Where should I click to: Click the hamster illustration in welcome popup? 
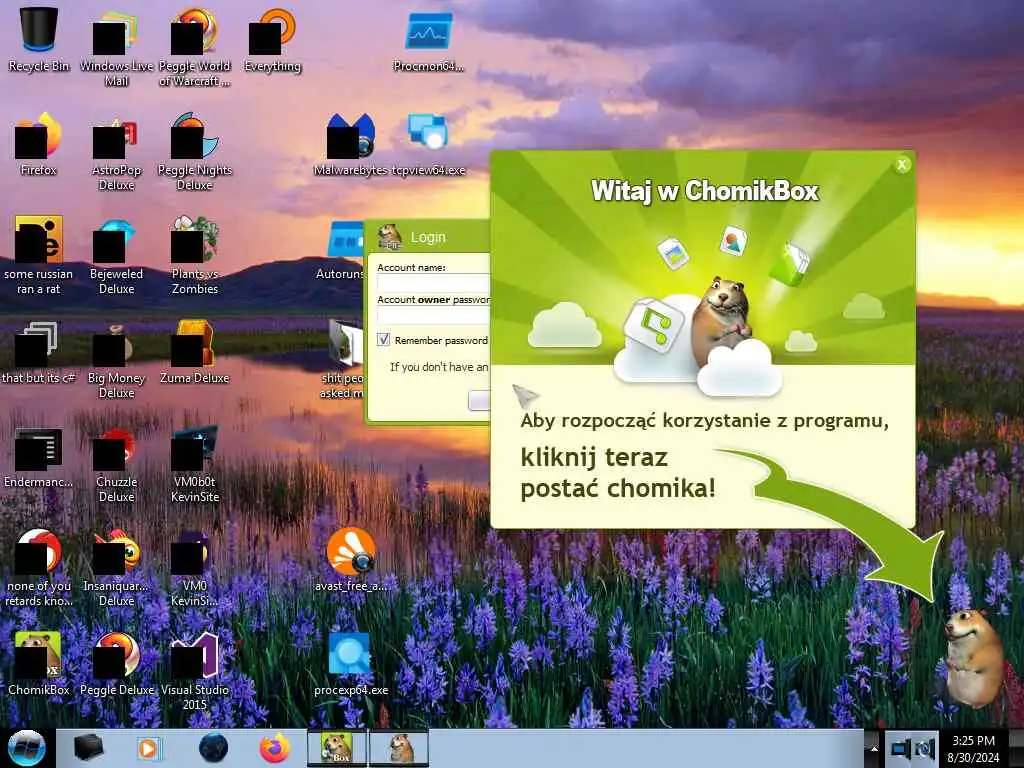pyautogui.click(x=720, y=320)
